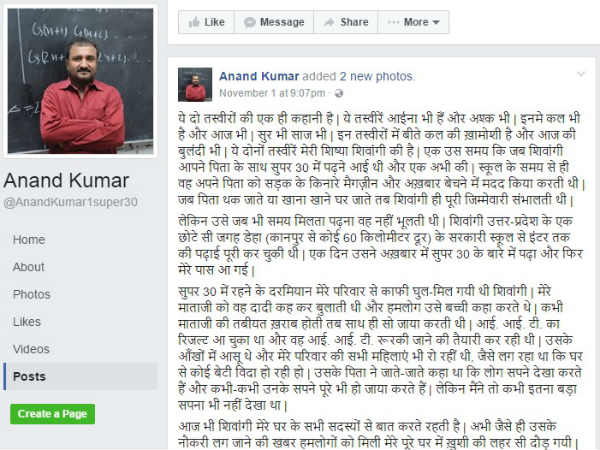Image resolution: width=600 pixels, height=450 pixels.
Task: Expand the post options chevron at top right
Action: (x=581, y=74)
